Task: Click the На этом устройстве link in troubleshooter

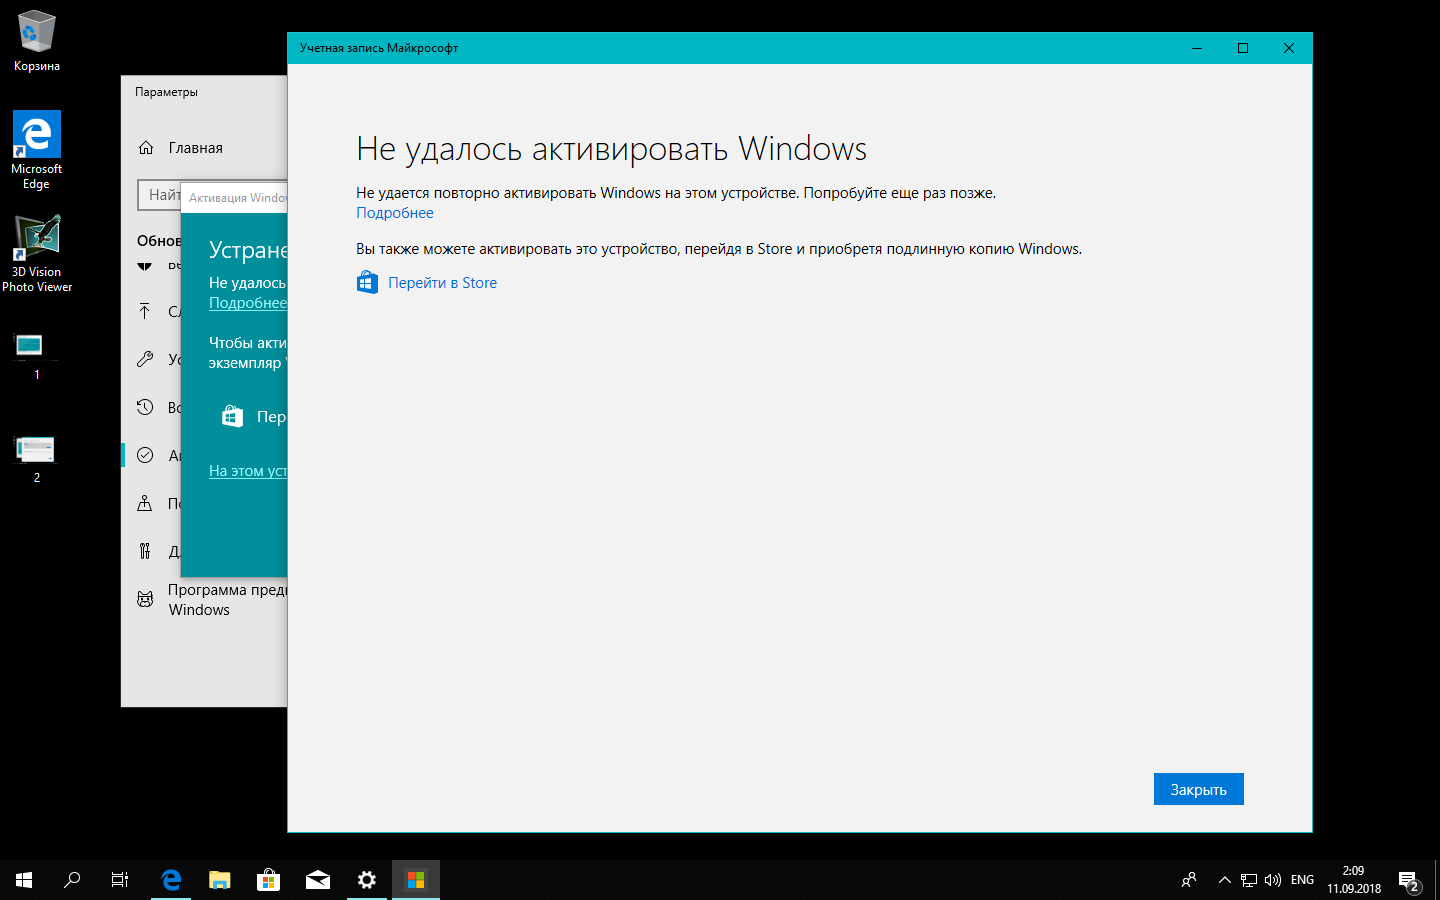Action: pyautogui.click(x=248, y=471)
